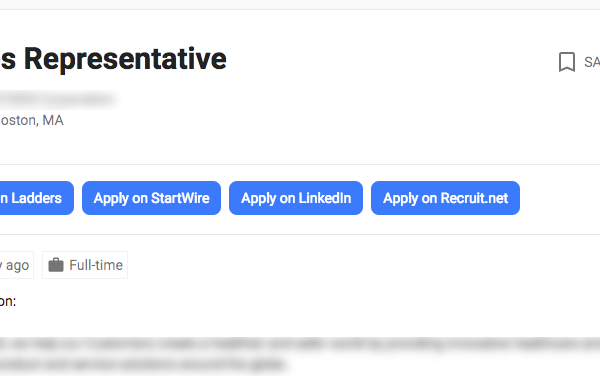Apply on StartWire
This screenshot has height=388, width=600.
[152, 198]
